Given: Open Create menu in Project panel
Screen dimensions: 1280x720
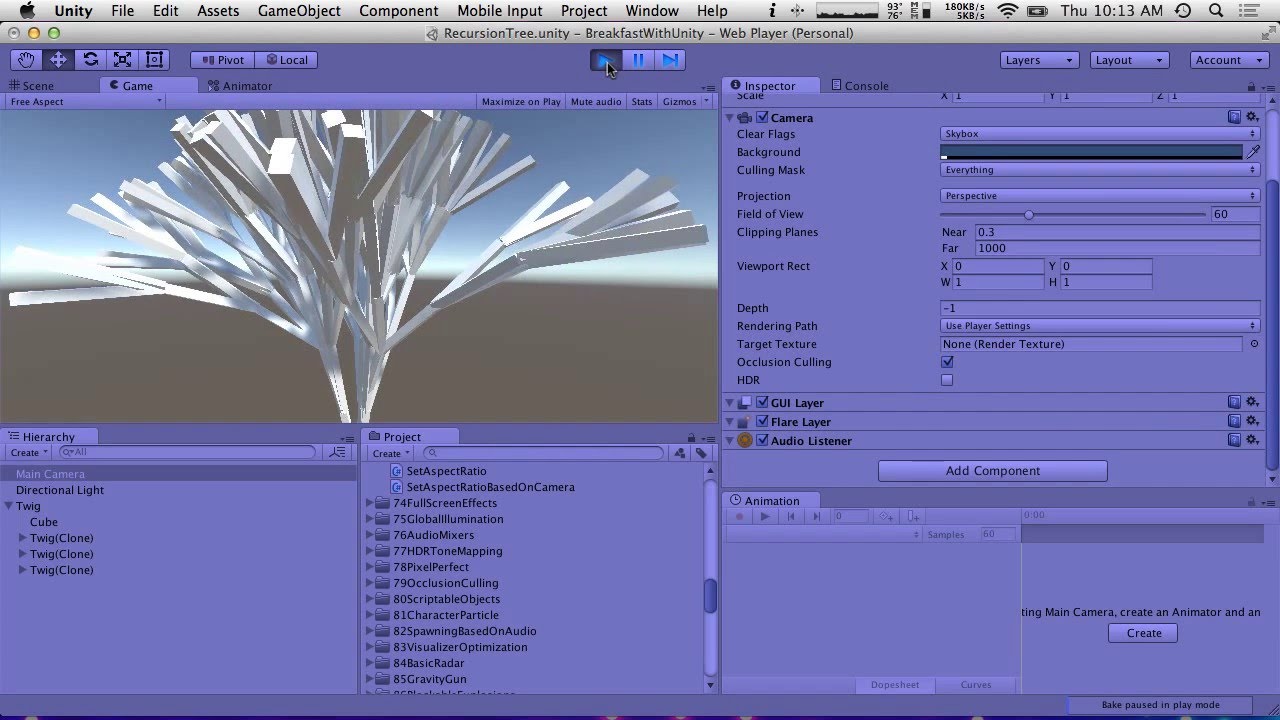Looking at the screenshot, I should (391, 454).
